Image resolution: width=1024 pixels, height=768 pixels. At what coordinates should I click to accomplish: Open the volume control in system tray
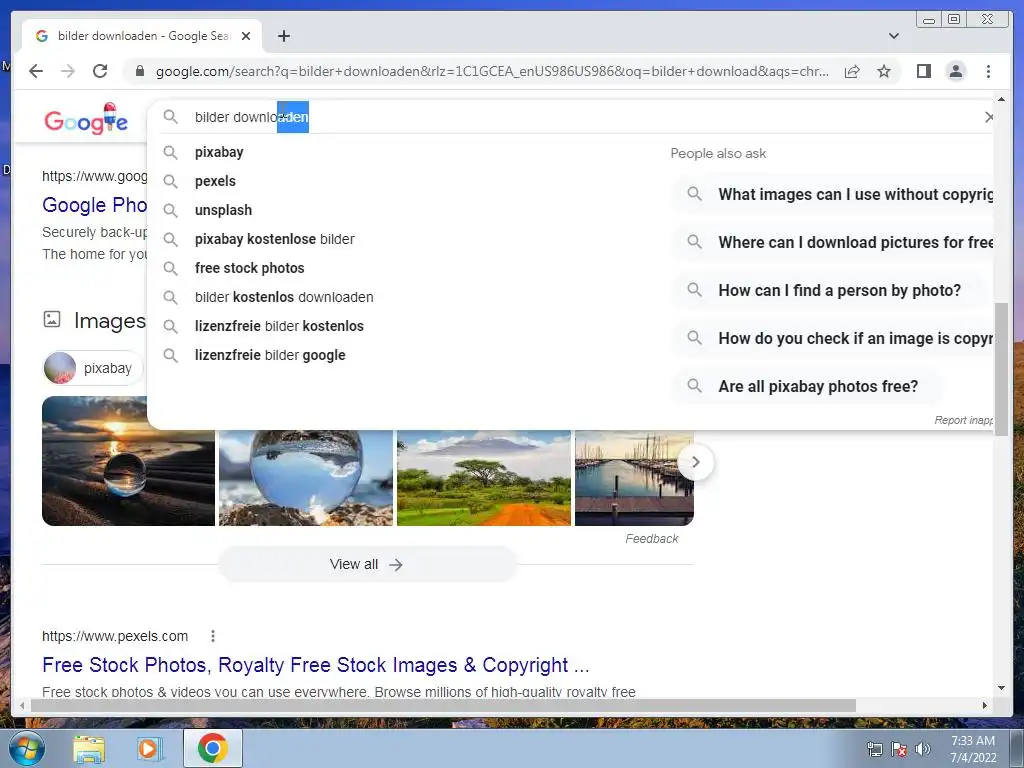tap(922, 749)
